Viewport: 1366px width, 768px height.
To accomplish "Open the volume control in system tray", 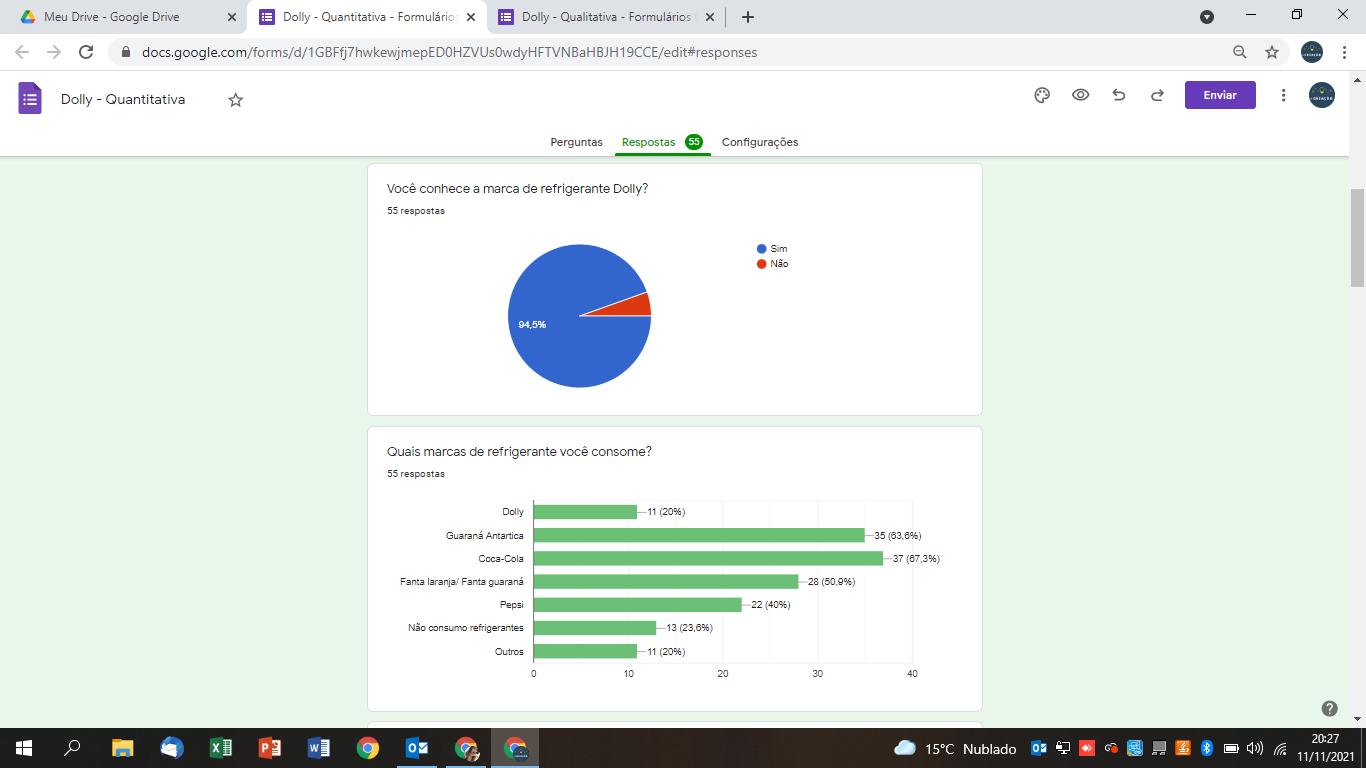I will pos(1255,748).
